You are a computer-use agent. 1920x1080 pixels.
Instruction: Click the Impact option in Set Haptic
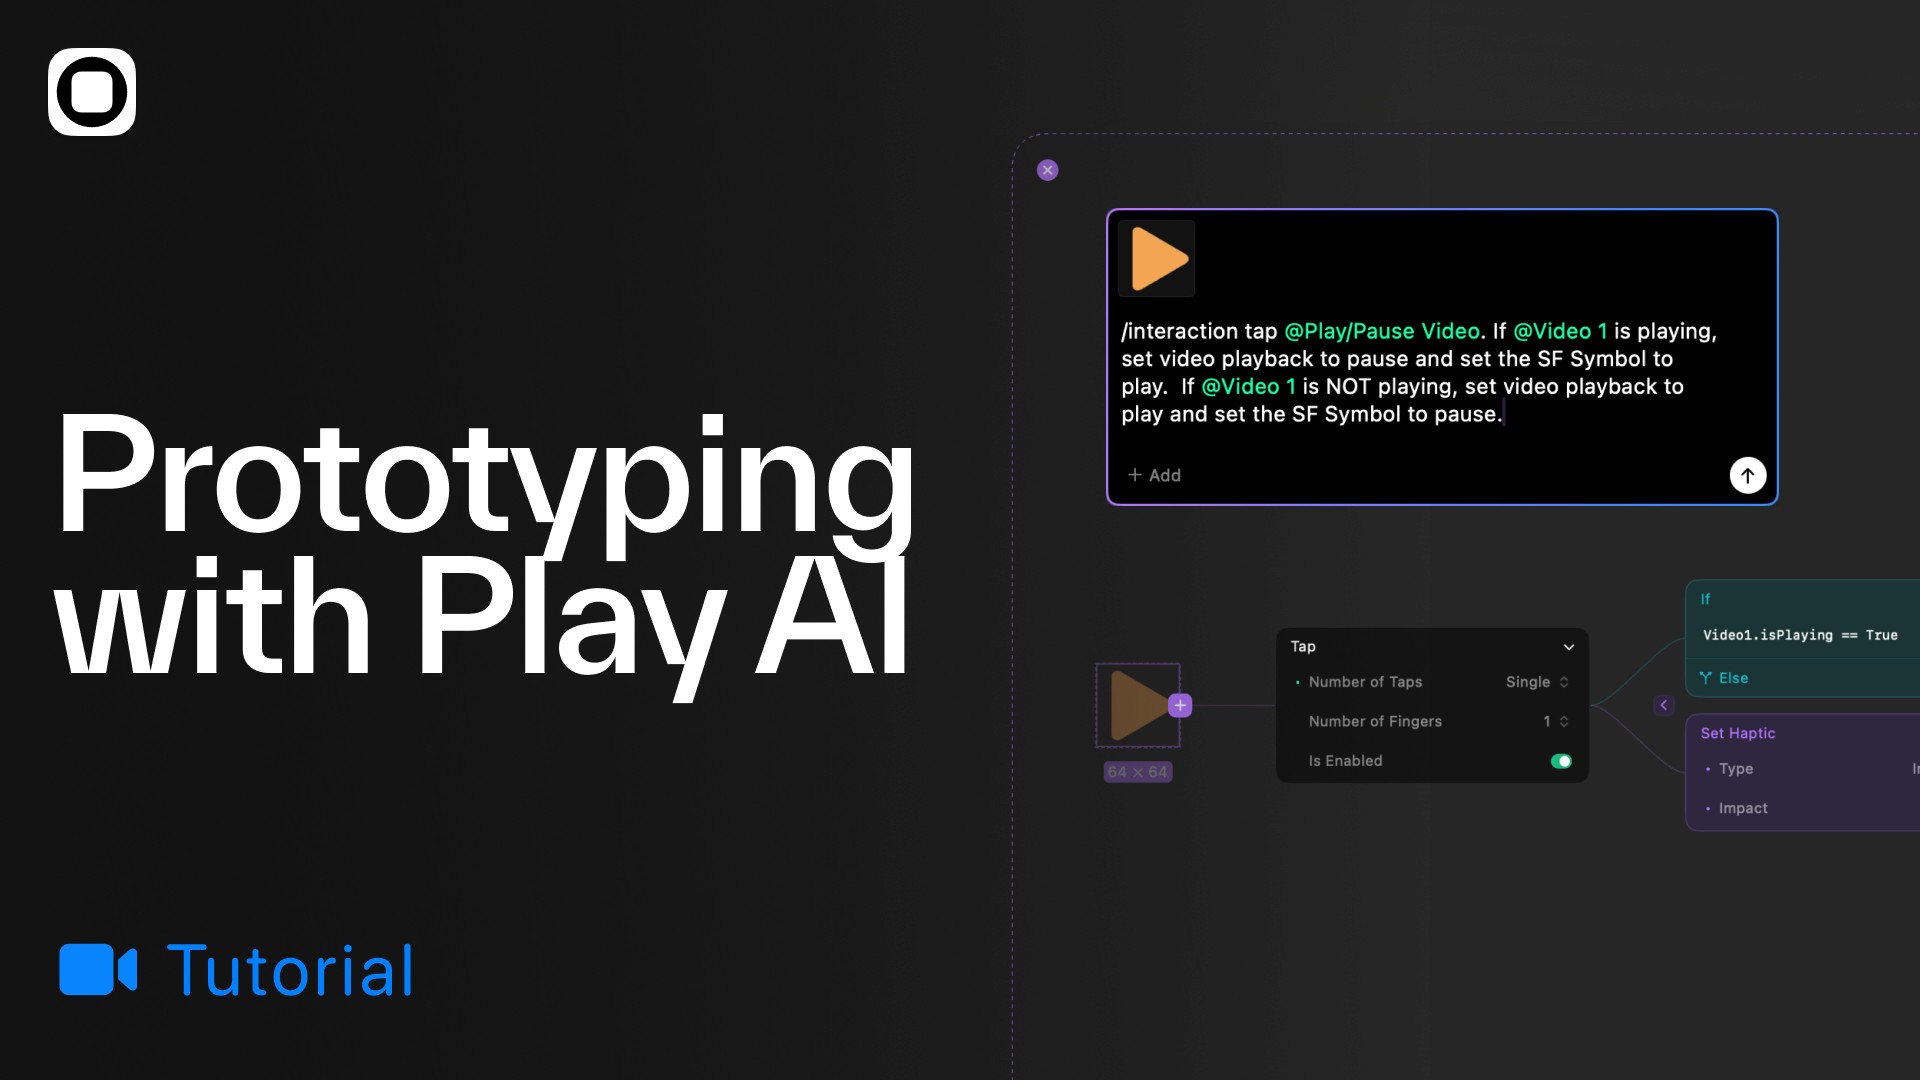pos(1742,808)
